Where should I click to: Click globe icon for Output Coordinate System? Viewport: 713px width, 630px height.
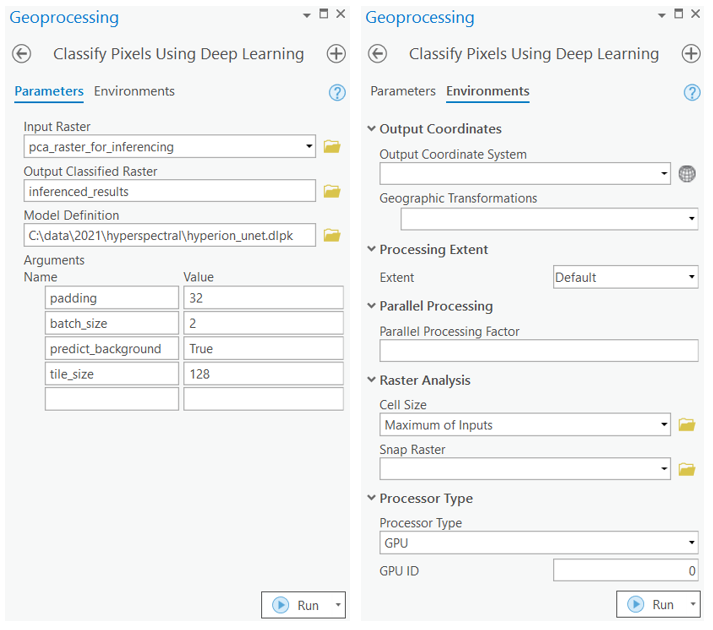[686, 174]
